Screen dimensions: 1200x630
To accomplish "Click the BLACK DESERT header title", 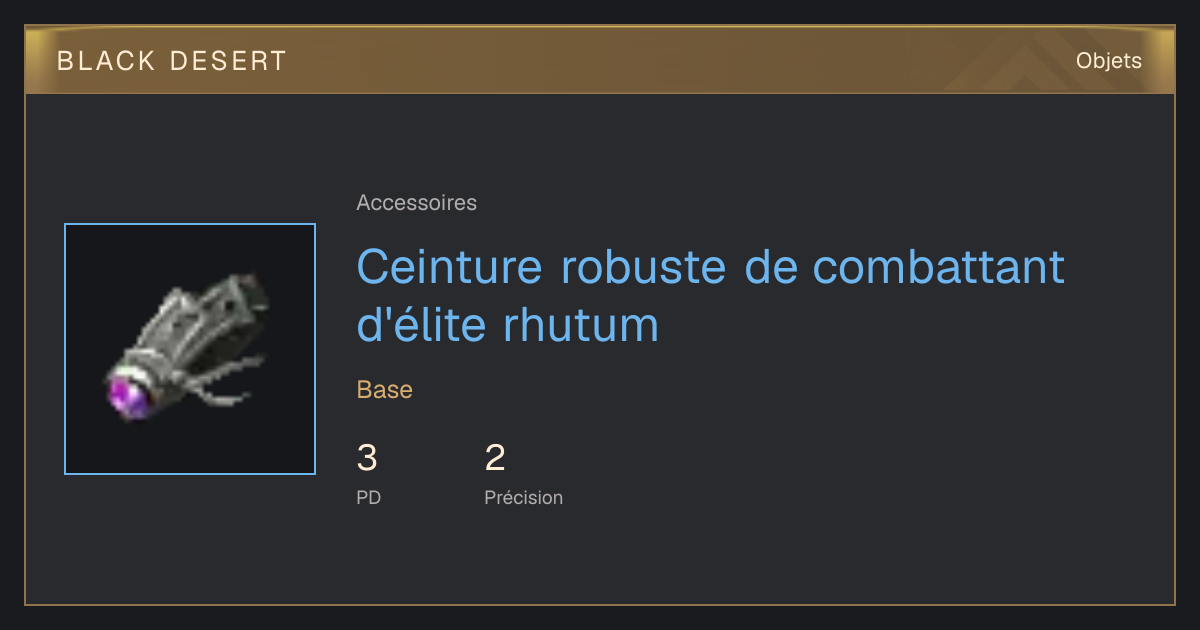I will pos(172,61).
